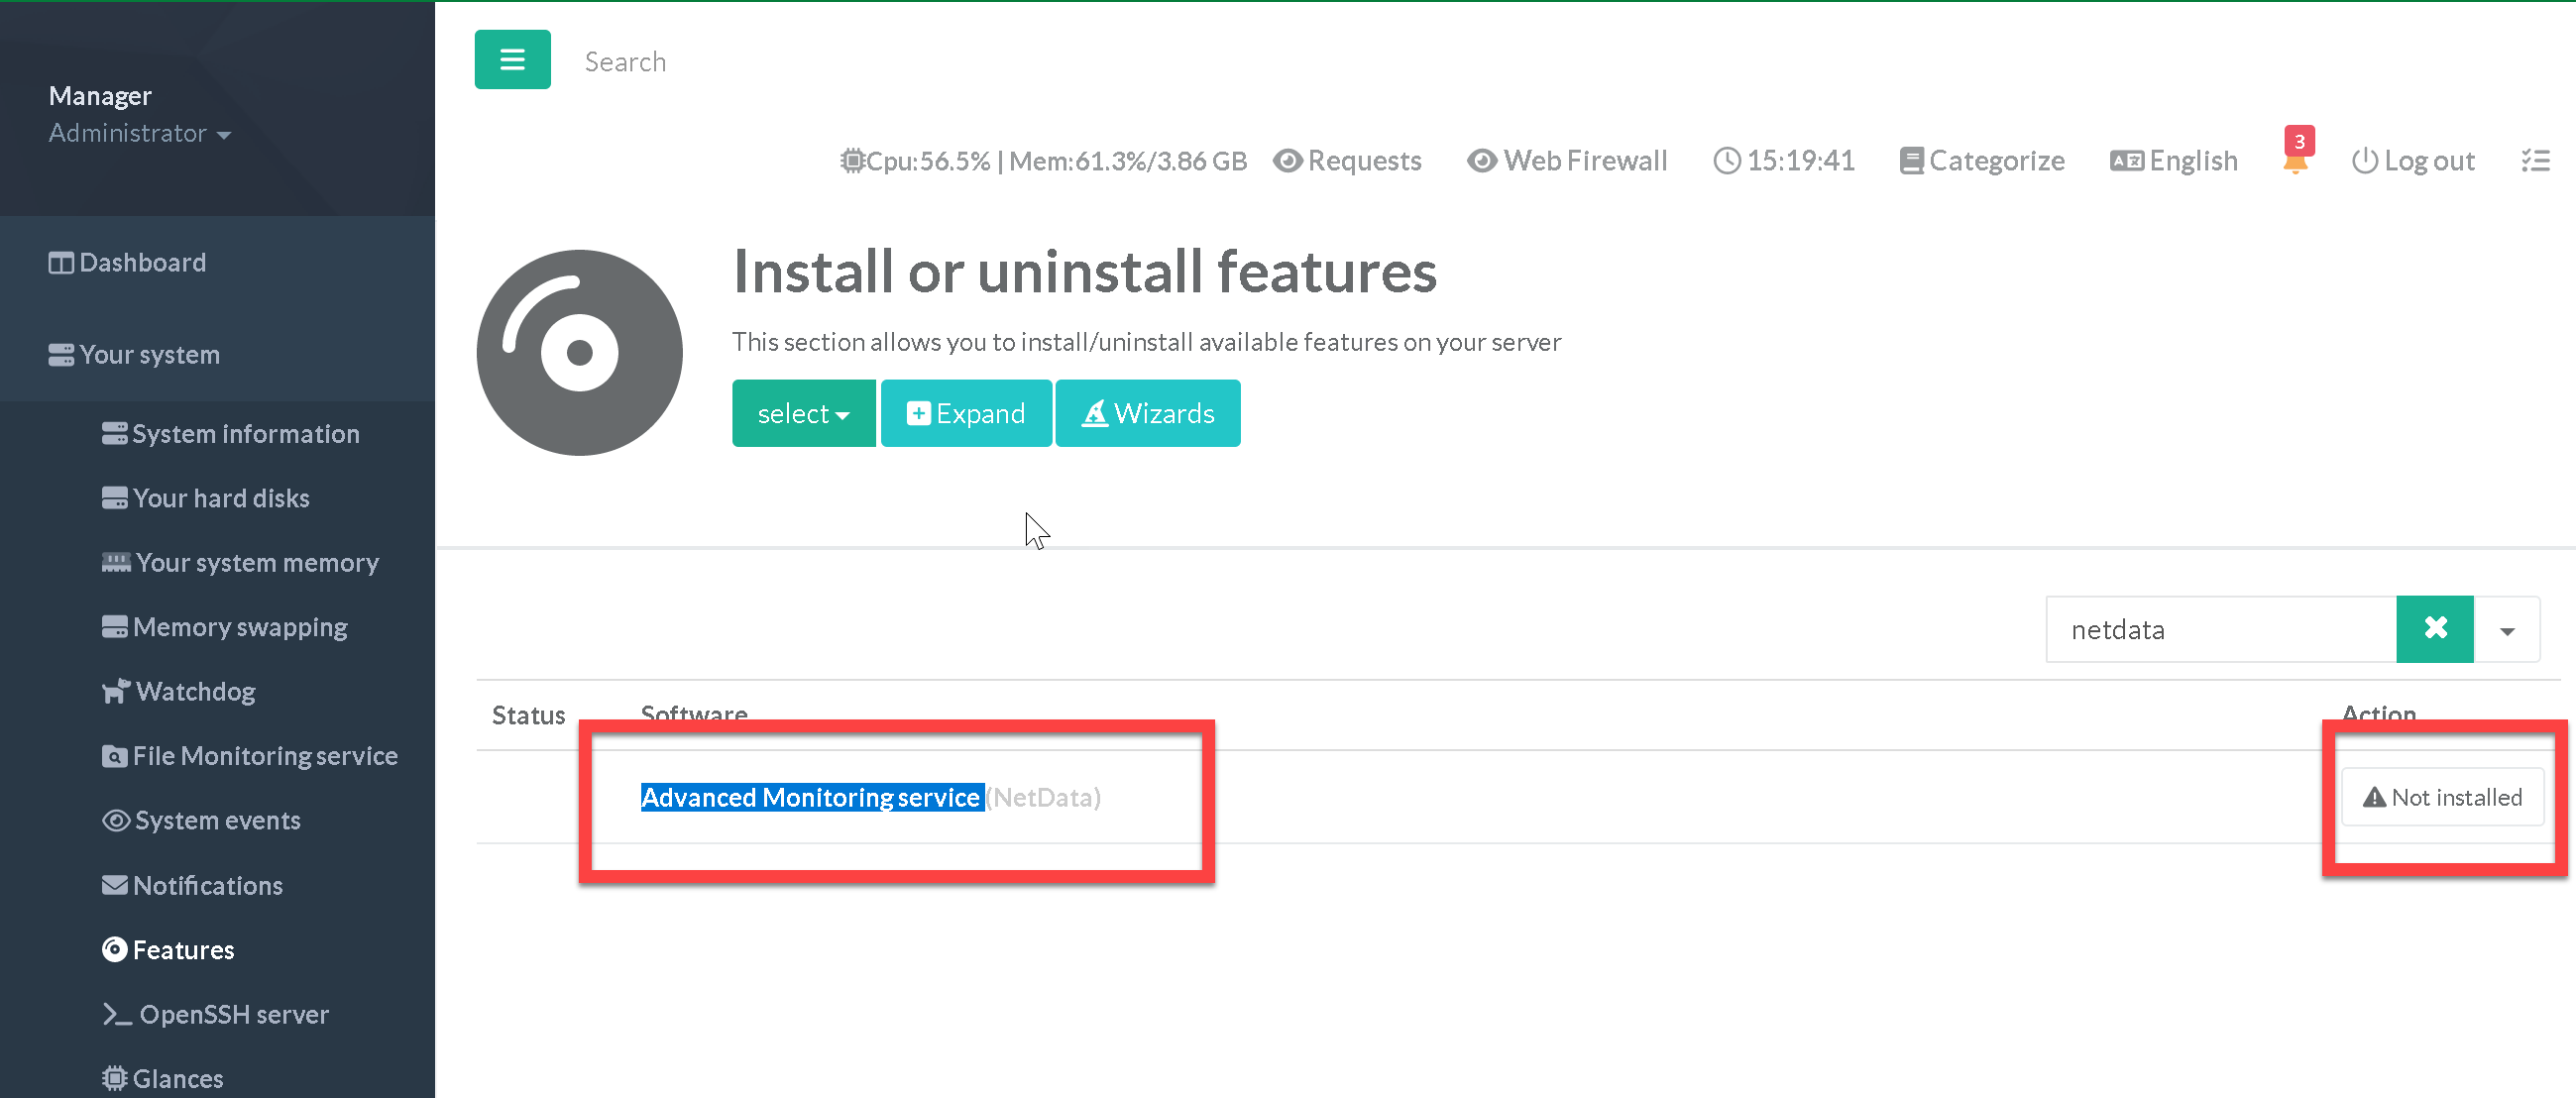The width and height of the screenshot is (2576, 1098).
Task: Click the Not installed button
Action: pyautogui.click(x=2442, y=797)
